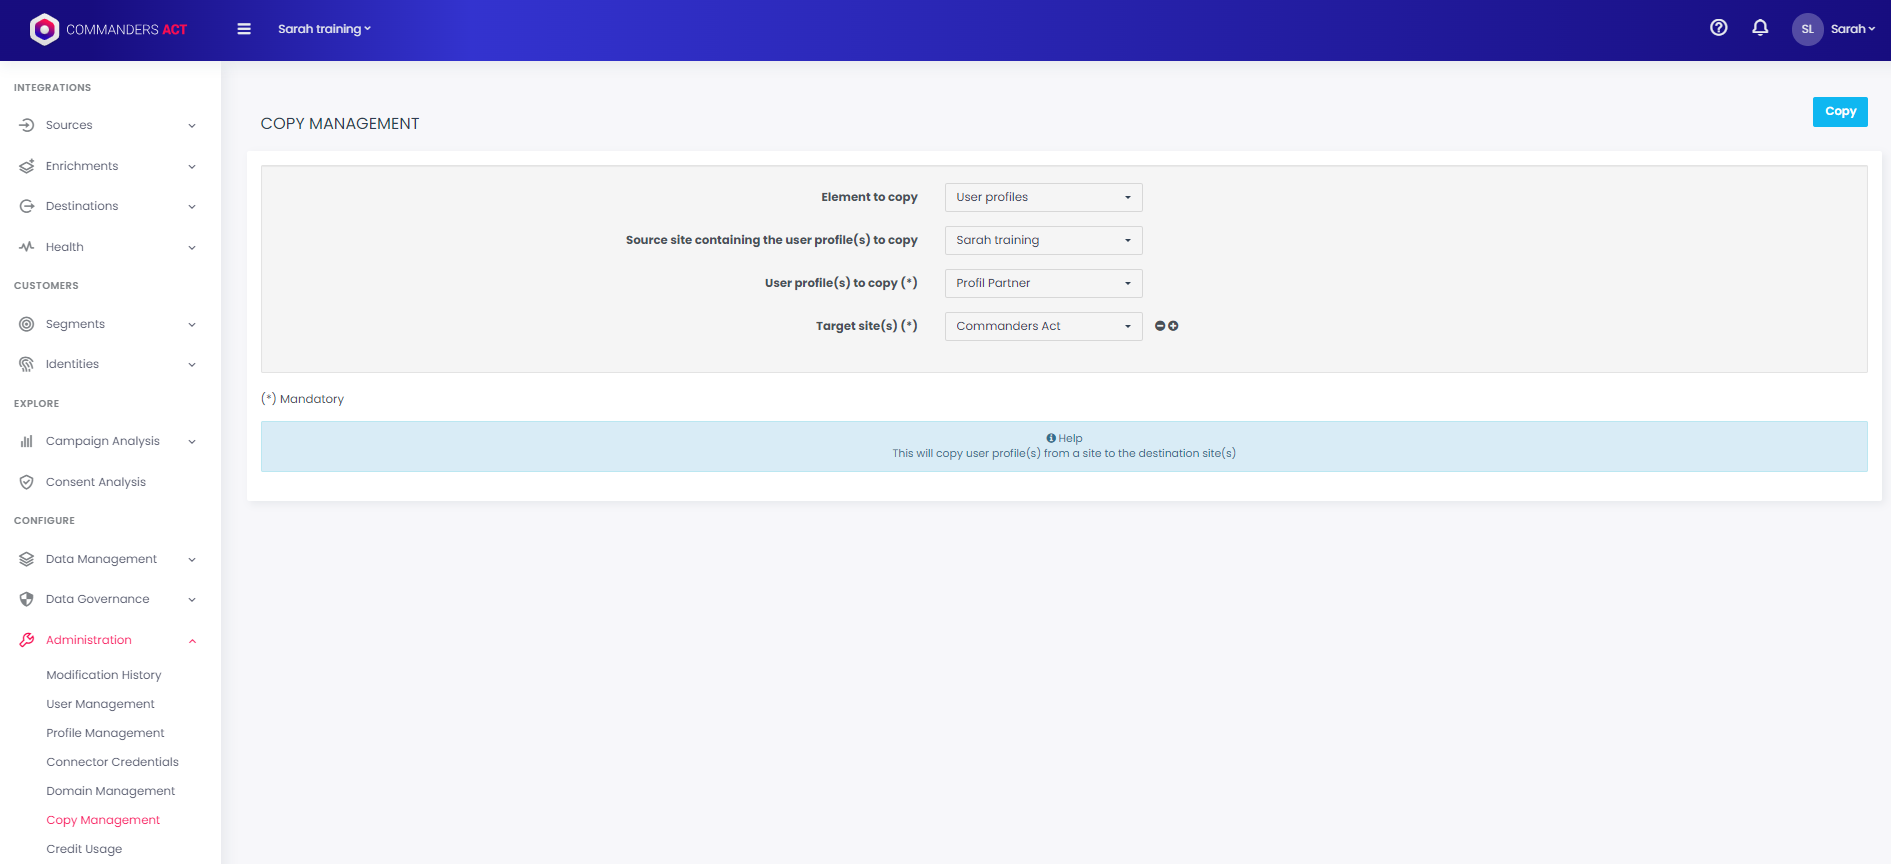The image size is (1891, 864).
Task: Open the User profile(s) to copy dropdown
Action: click(x=1043, y=283)
